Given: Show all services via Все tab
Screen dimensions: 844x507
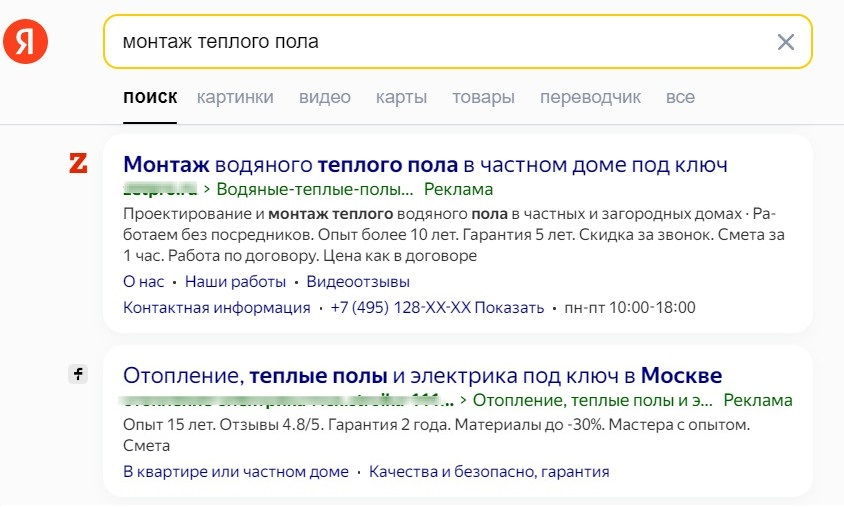Looking at the screenshot, I should click(x=680, y=97).
